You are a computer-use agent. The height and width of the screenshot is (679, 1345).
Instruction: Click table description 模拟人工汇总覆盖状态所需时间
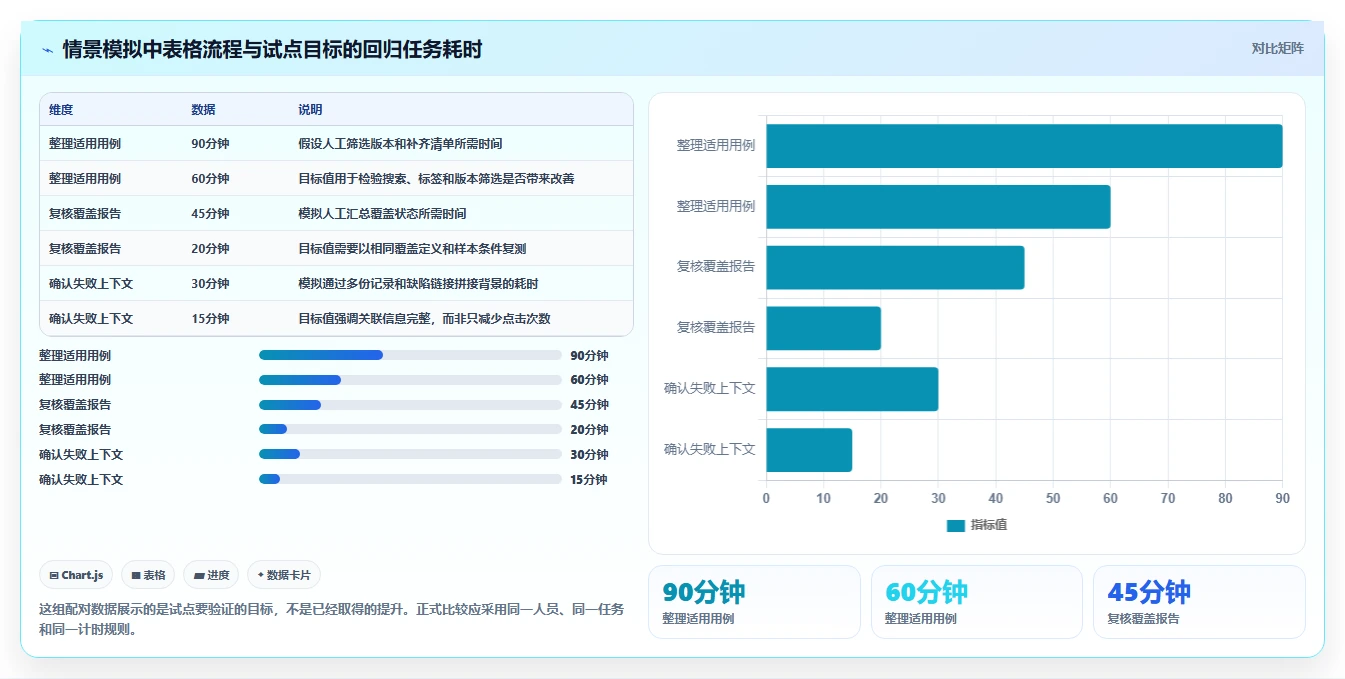point(382,214)
